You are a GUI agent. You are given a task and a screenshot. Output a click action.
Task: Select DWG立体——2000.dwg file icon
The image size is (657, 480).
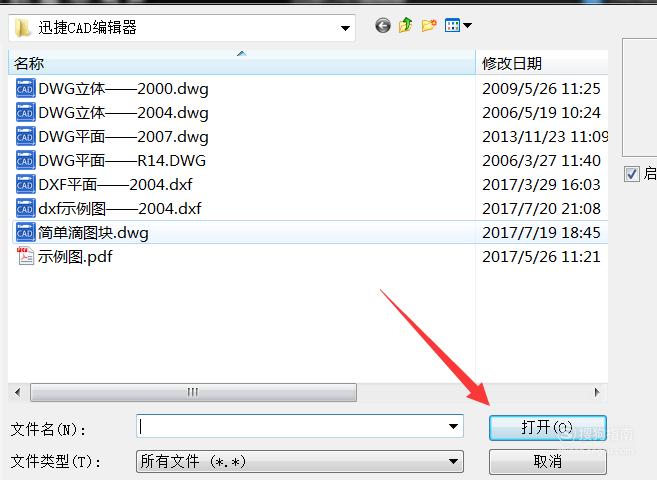25,89
